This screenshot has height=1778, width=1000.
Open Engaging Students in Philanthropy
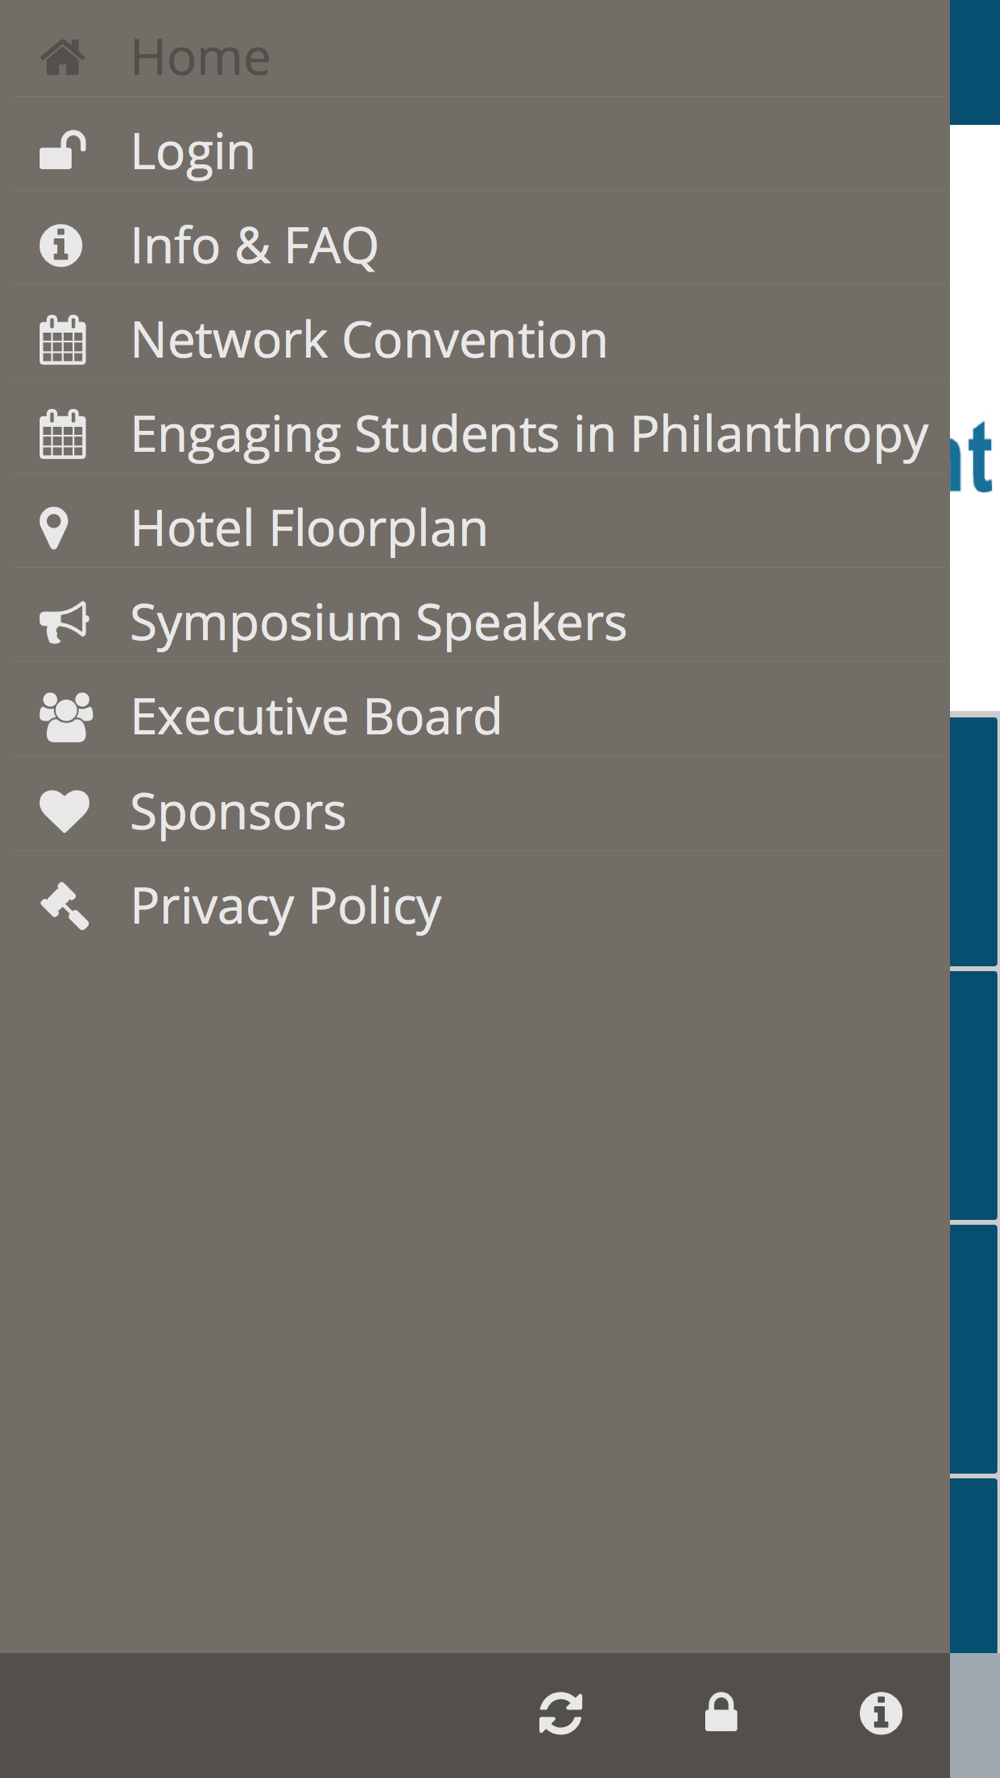pyautogui.click(x=529, y=435)
